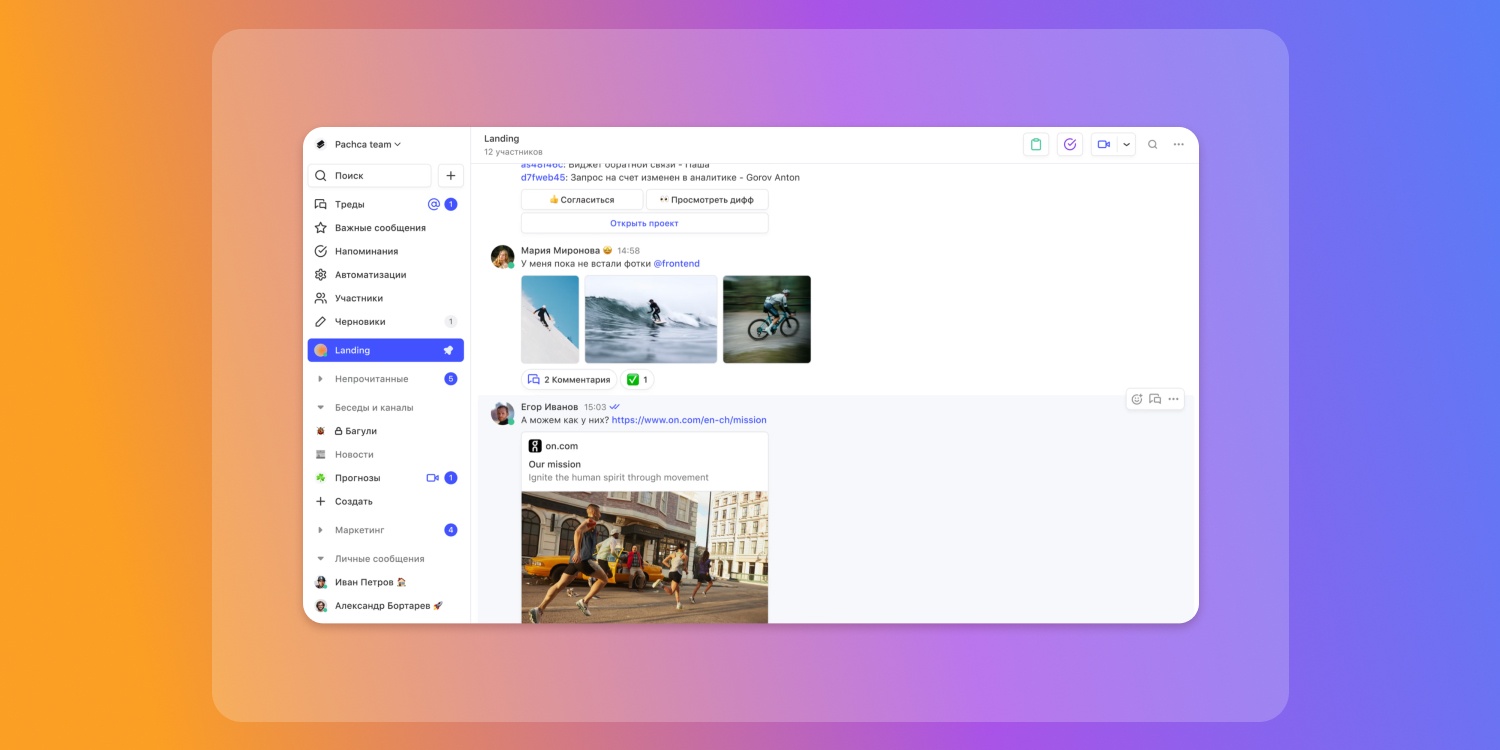Click the plus button next to search

pos(450,176)
